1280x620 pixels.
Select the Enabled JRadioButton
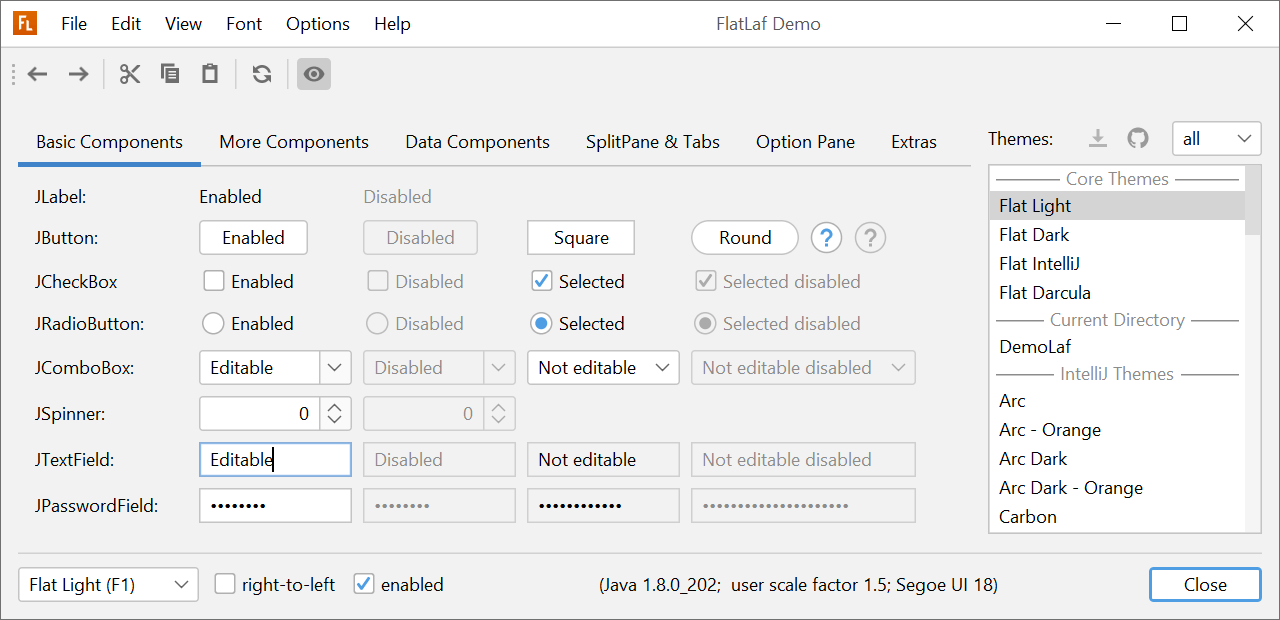[213, 324]
